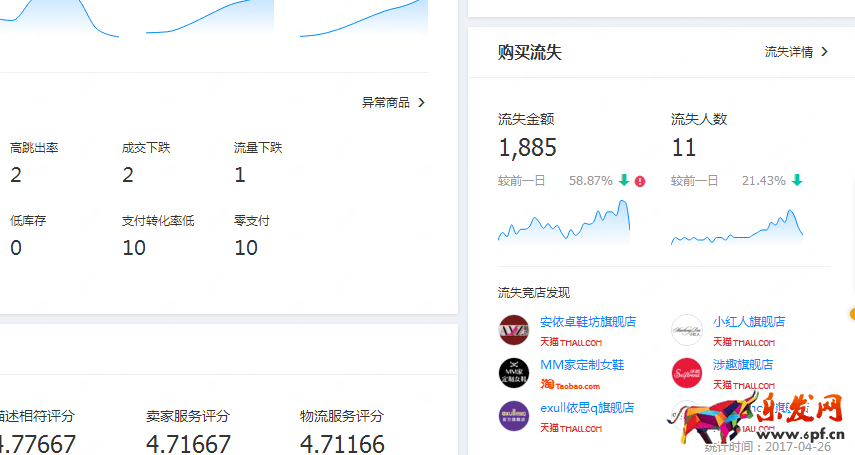This screenshot has width=855, height=455.
Task: Open the 异常商品 link
Action: tap(386, 102)
